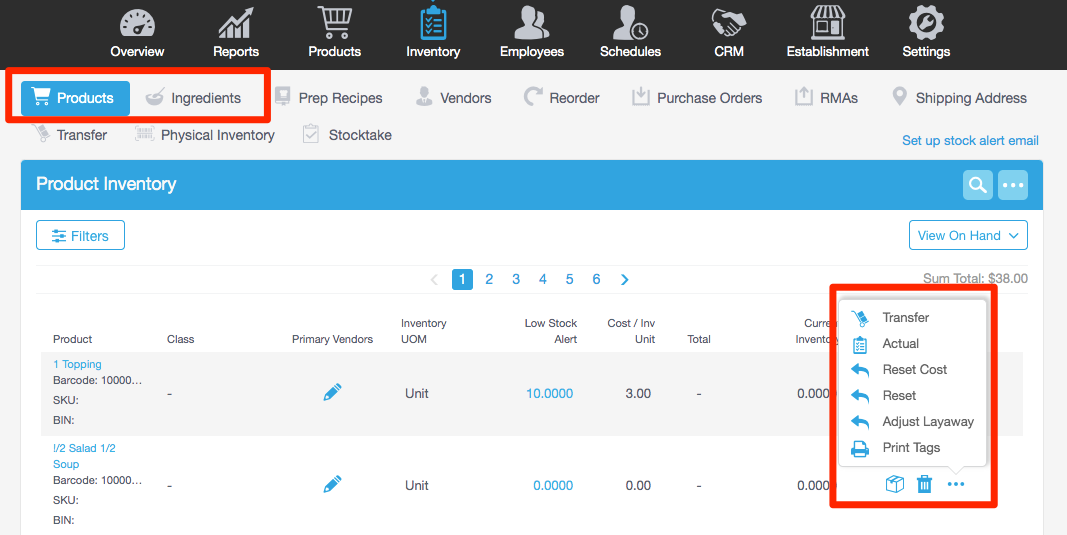
Task: Edit primary vendor pencil for 1 Topping
Action: coord(333,393)
